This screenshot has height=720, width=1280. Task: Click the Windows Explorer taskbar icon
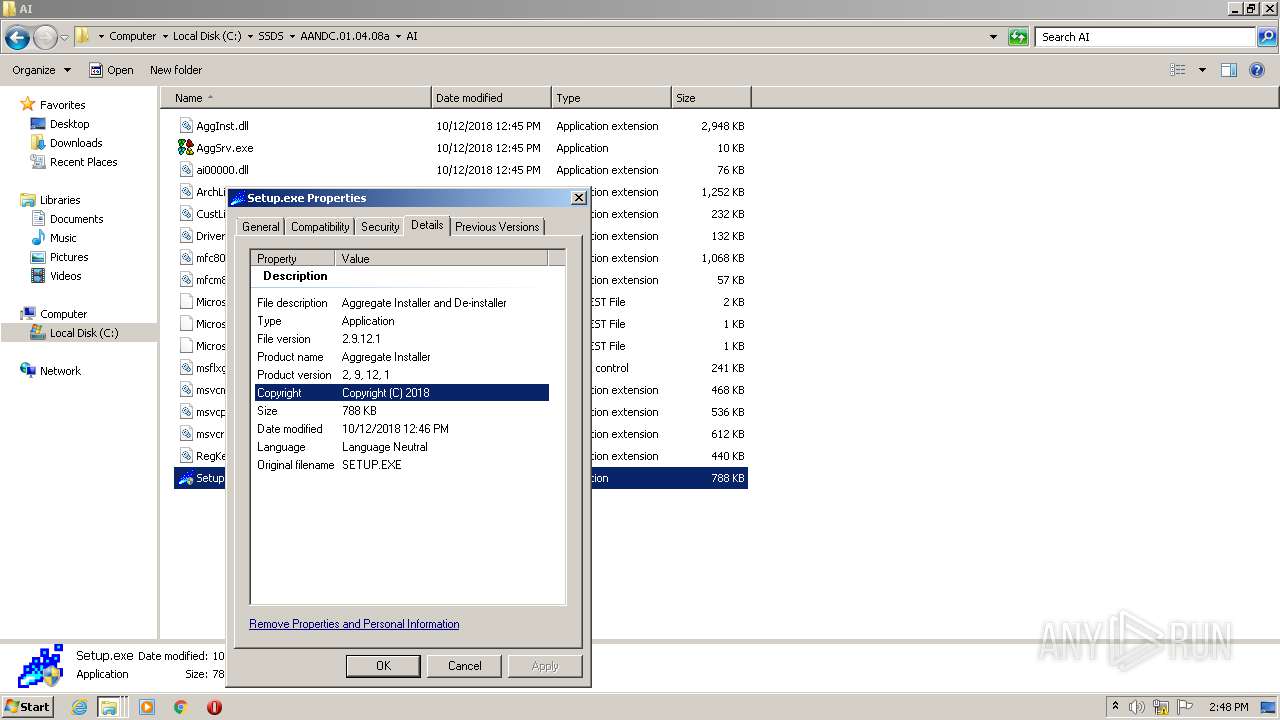pyautogui.click(x=108, y=707)
